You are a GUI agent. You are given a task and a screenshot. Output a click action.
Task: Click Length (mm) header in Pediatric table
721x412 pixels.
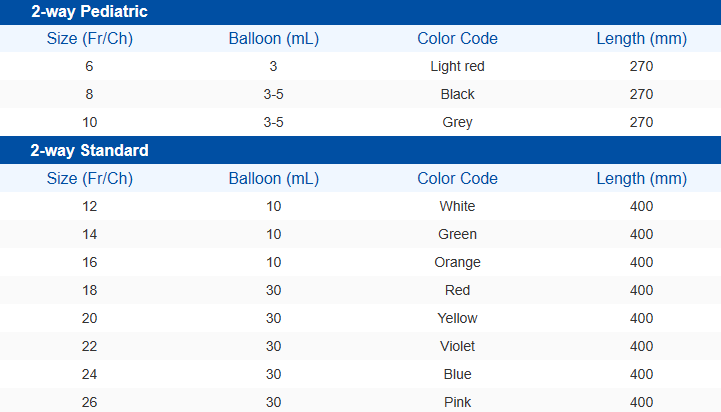pos(641,39)
